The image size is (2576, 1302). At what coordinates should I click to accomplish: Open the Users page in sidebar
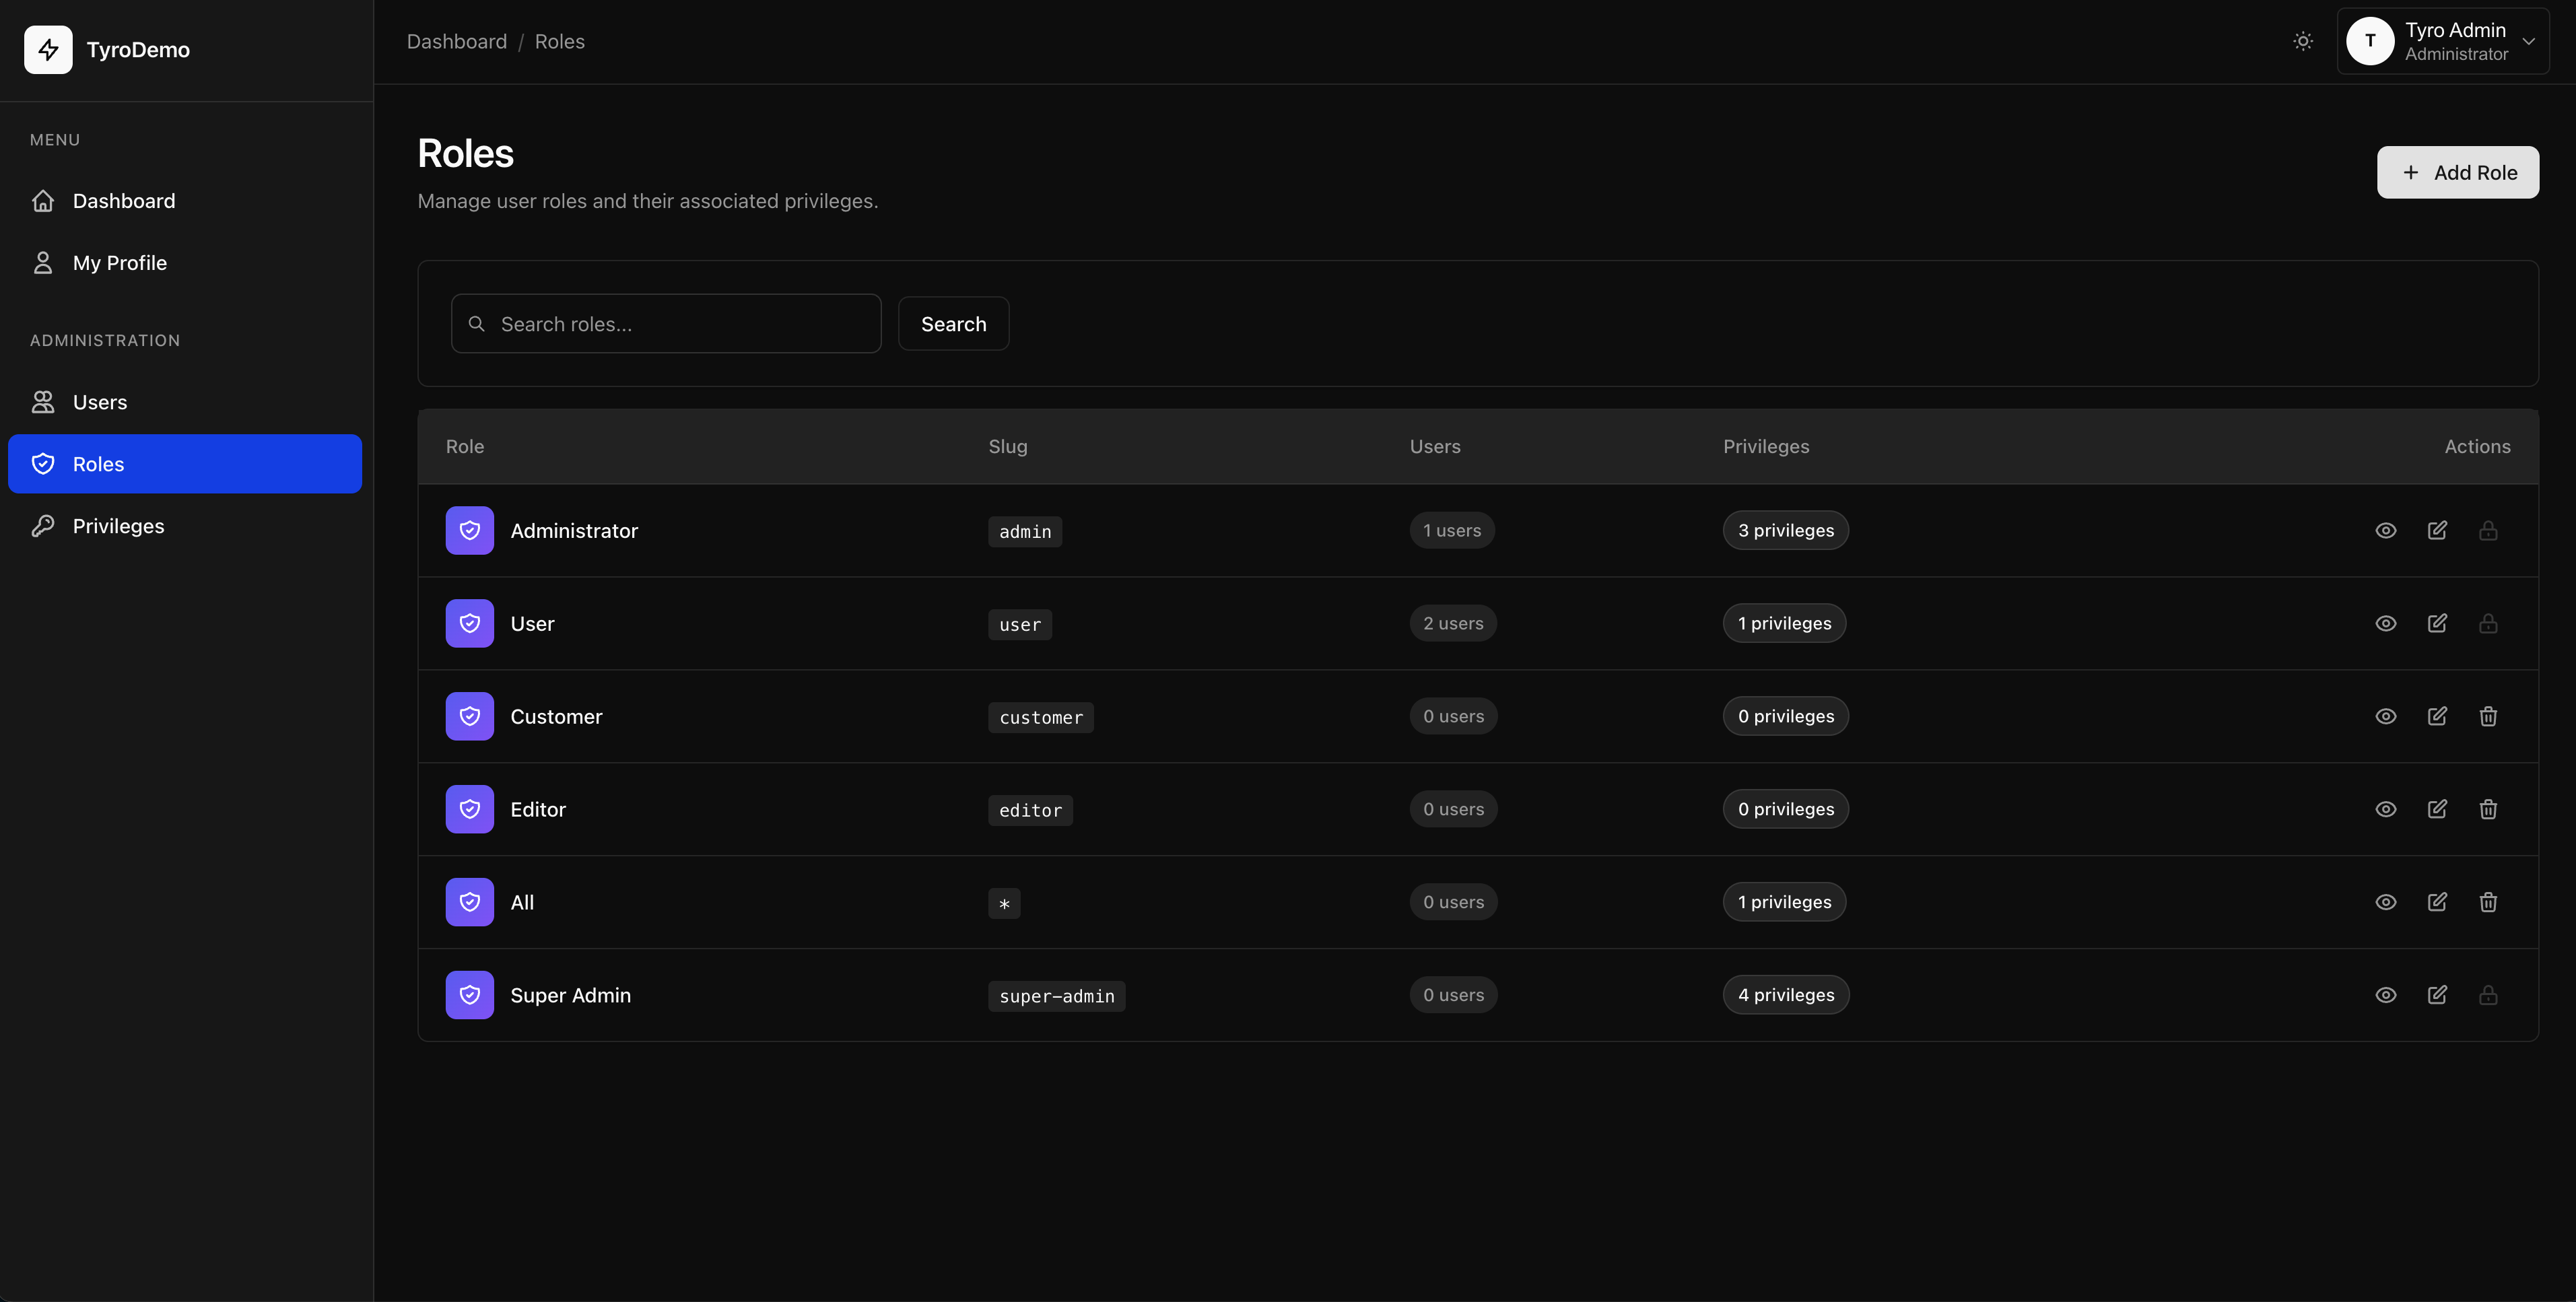tap(100, 402)
